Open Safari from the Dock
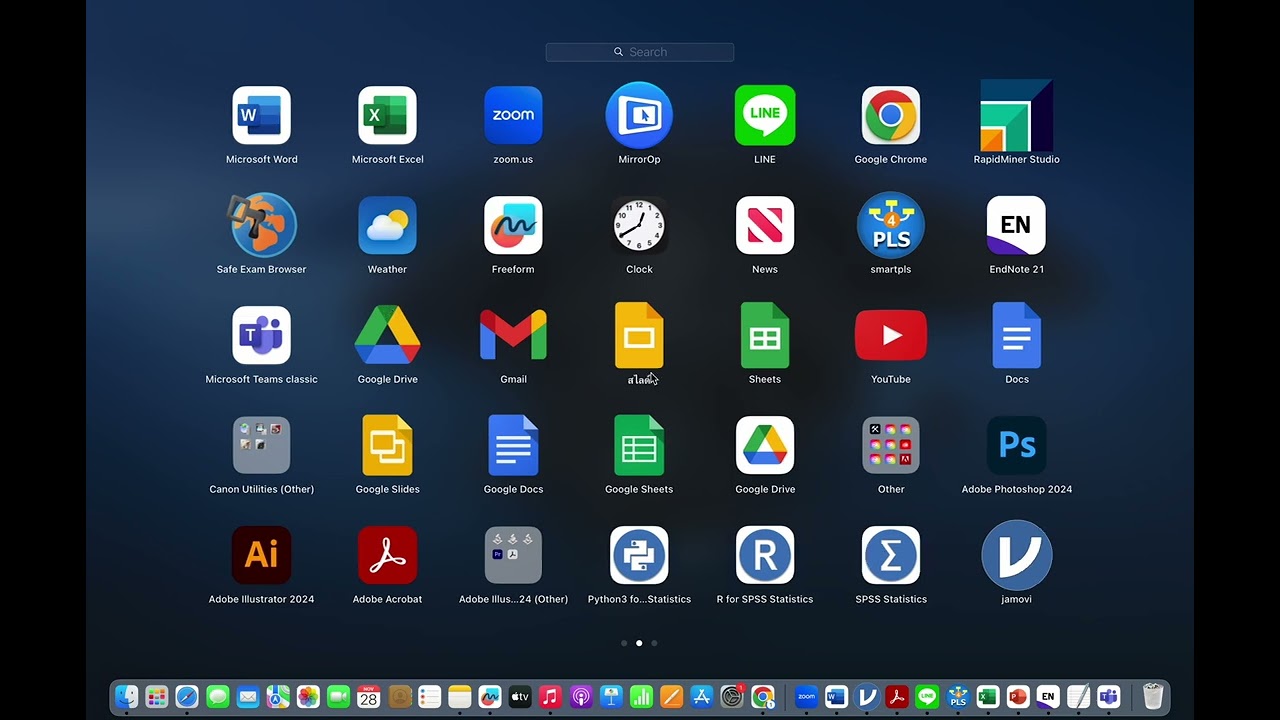1280x720 pixels. click(187, 697)
